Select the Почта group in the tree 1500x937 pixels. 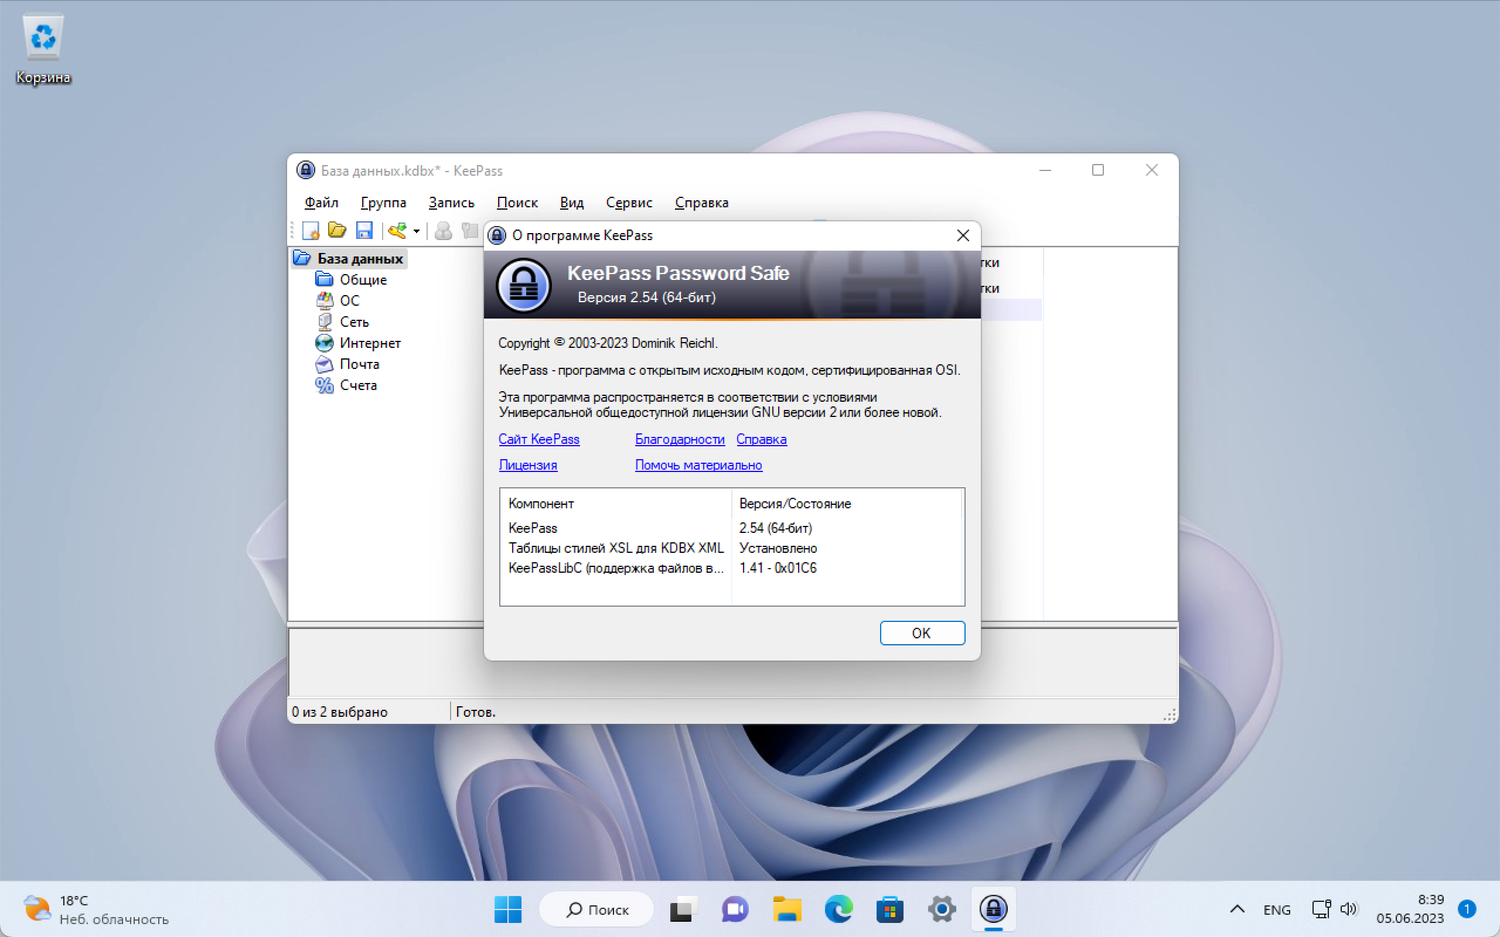(x=359, y=364)
